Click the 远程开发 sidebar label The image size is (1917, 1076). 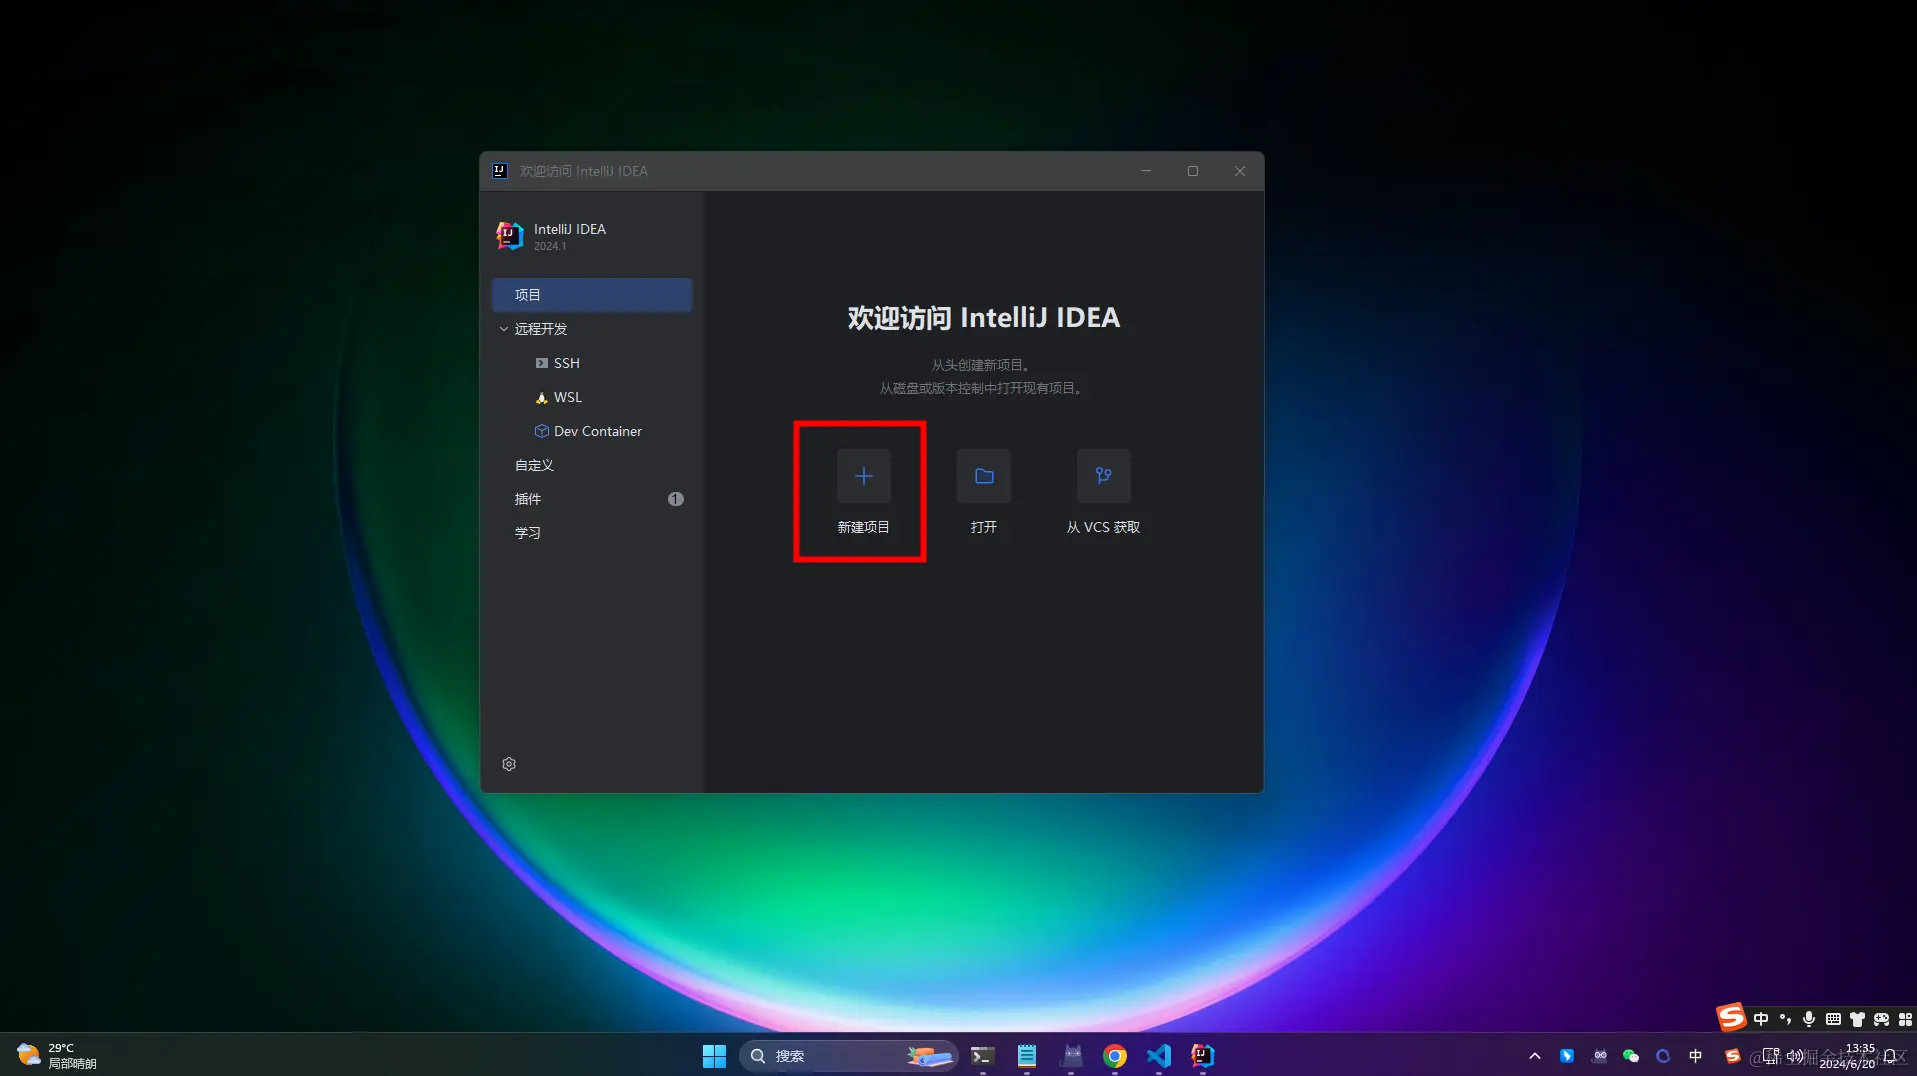541,329
